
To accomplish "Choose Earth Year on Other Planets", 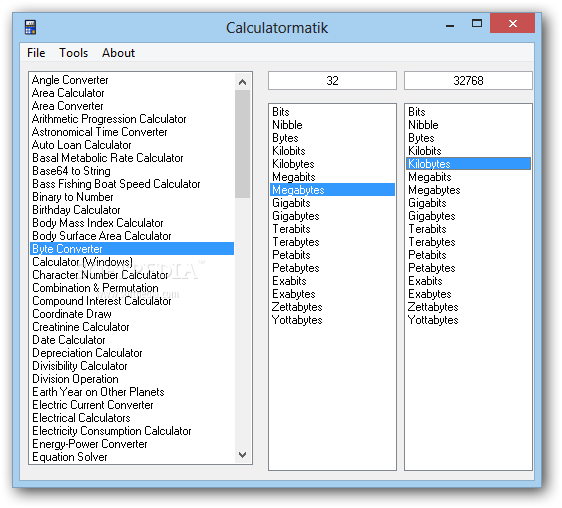I will click(132, 391).
